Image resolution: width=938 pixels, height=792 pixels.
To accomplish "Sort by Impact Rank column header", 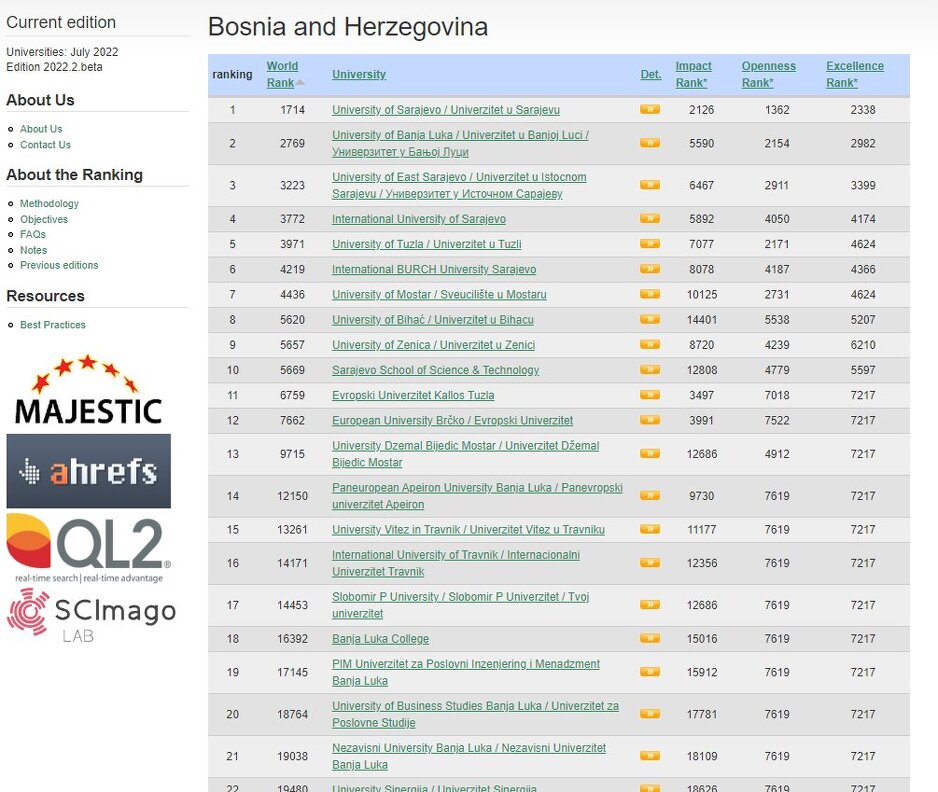I will [693, 74].
